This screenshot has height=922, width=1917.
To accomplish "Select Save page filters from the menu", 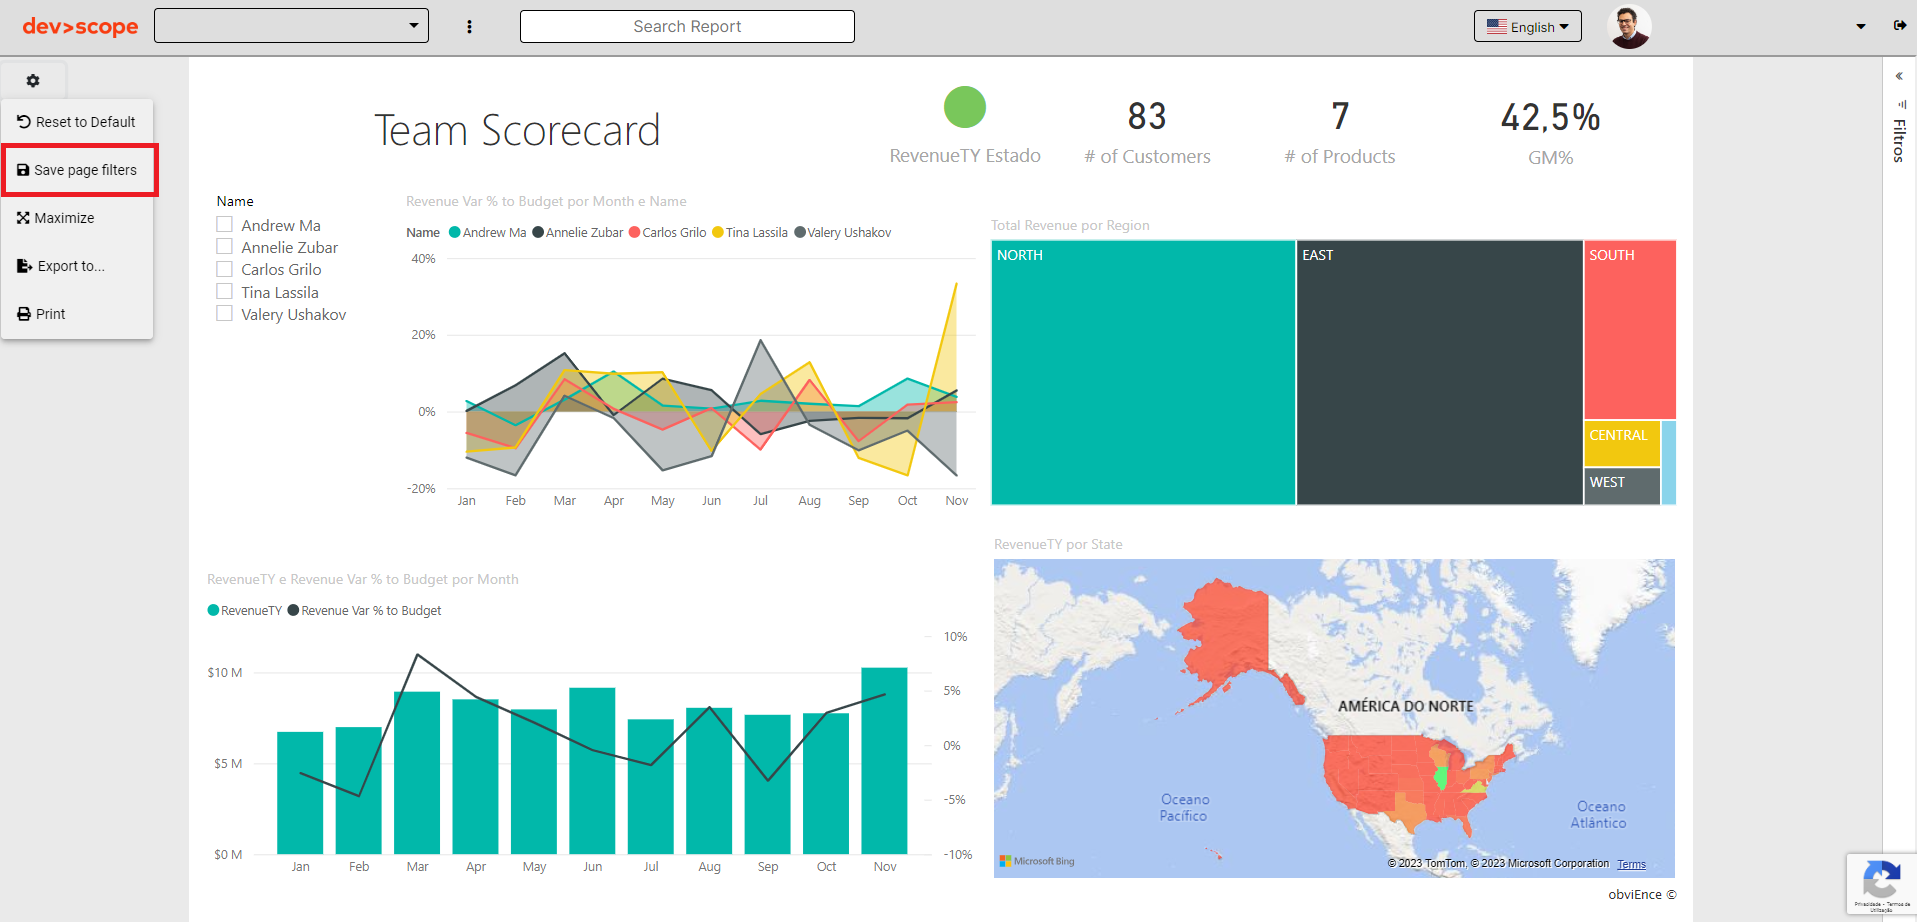I will click(85, 169).
